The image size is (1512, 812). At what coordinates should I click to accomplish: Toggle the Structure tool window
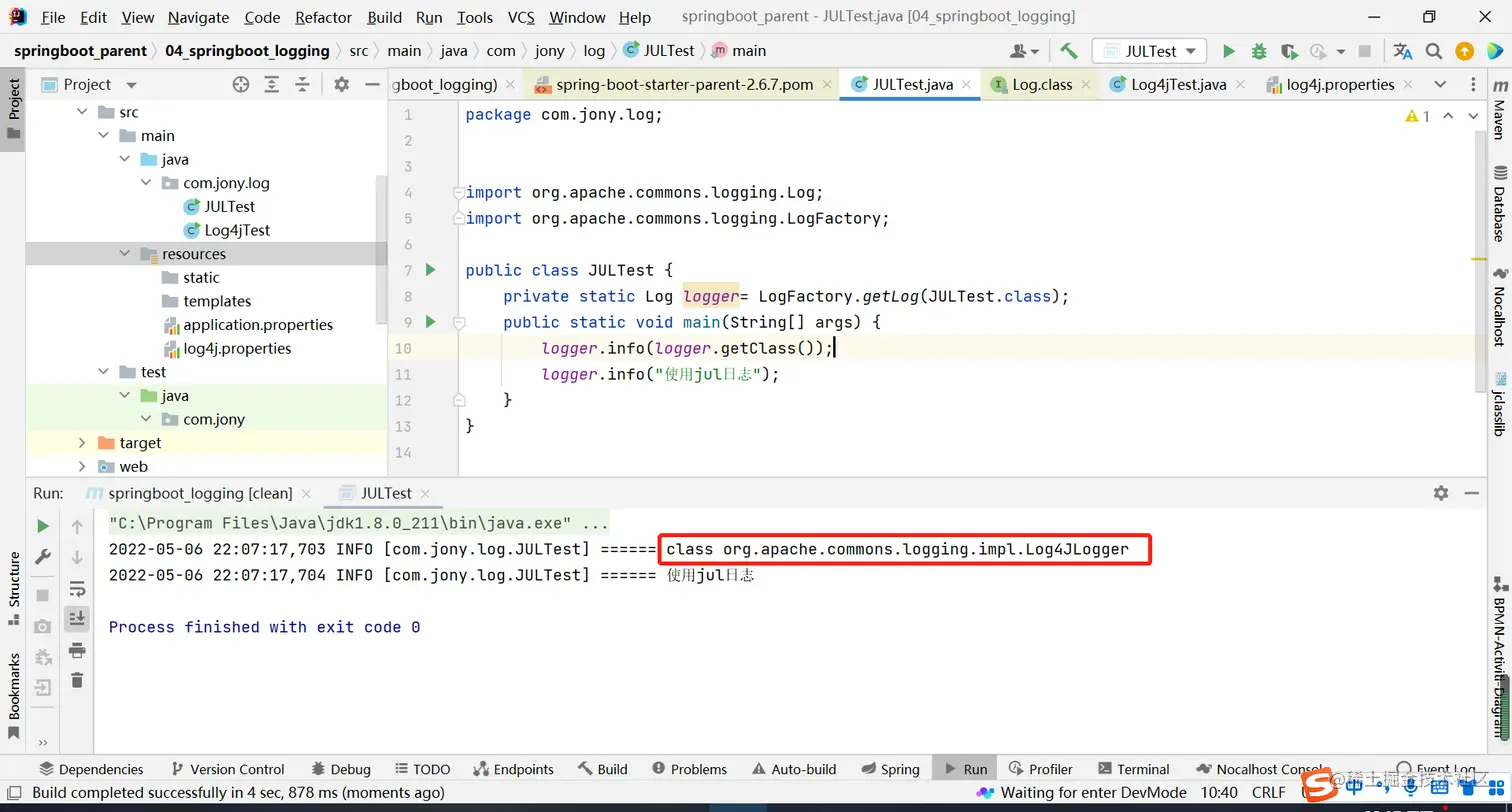pos(14,588)
